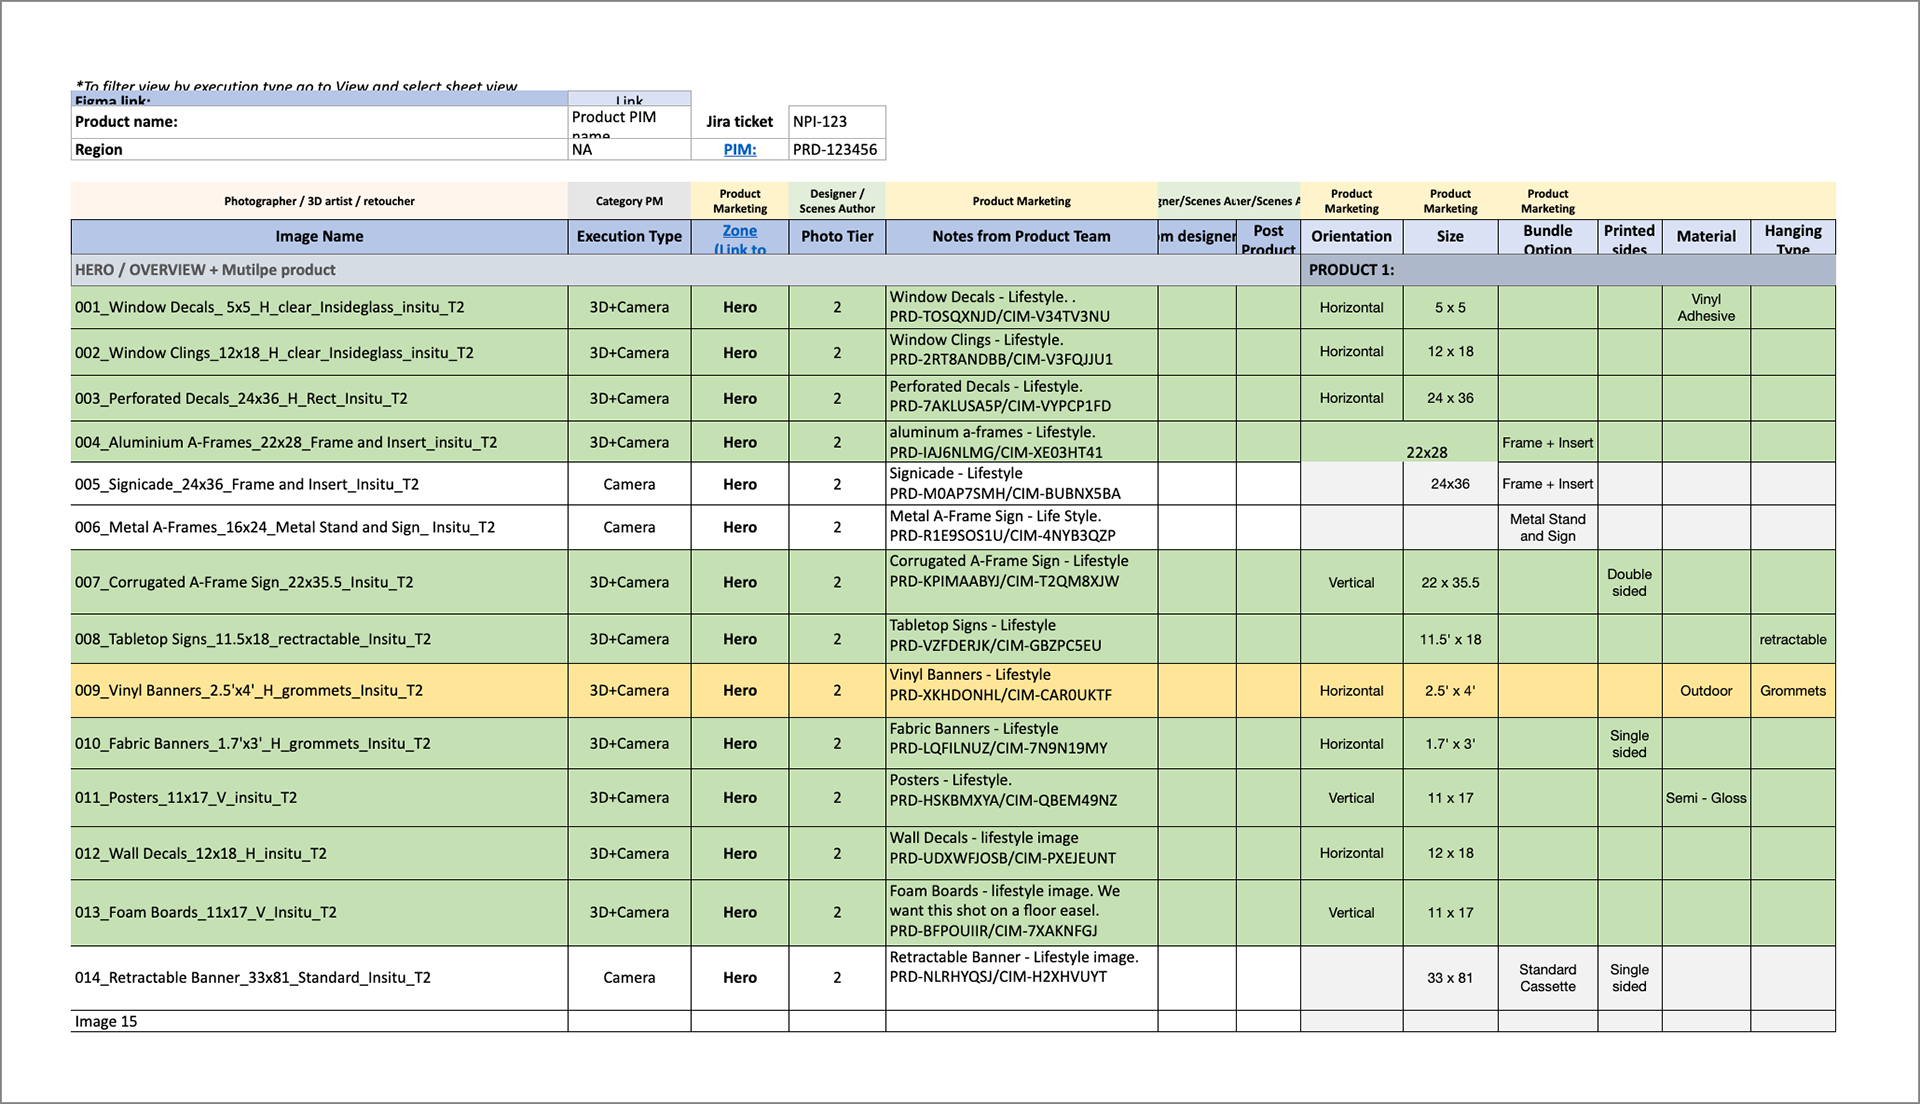Select the retractable hanging type cell
The height and width of the screenshot is (1104, 1920).
point(1793,639)
